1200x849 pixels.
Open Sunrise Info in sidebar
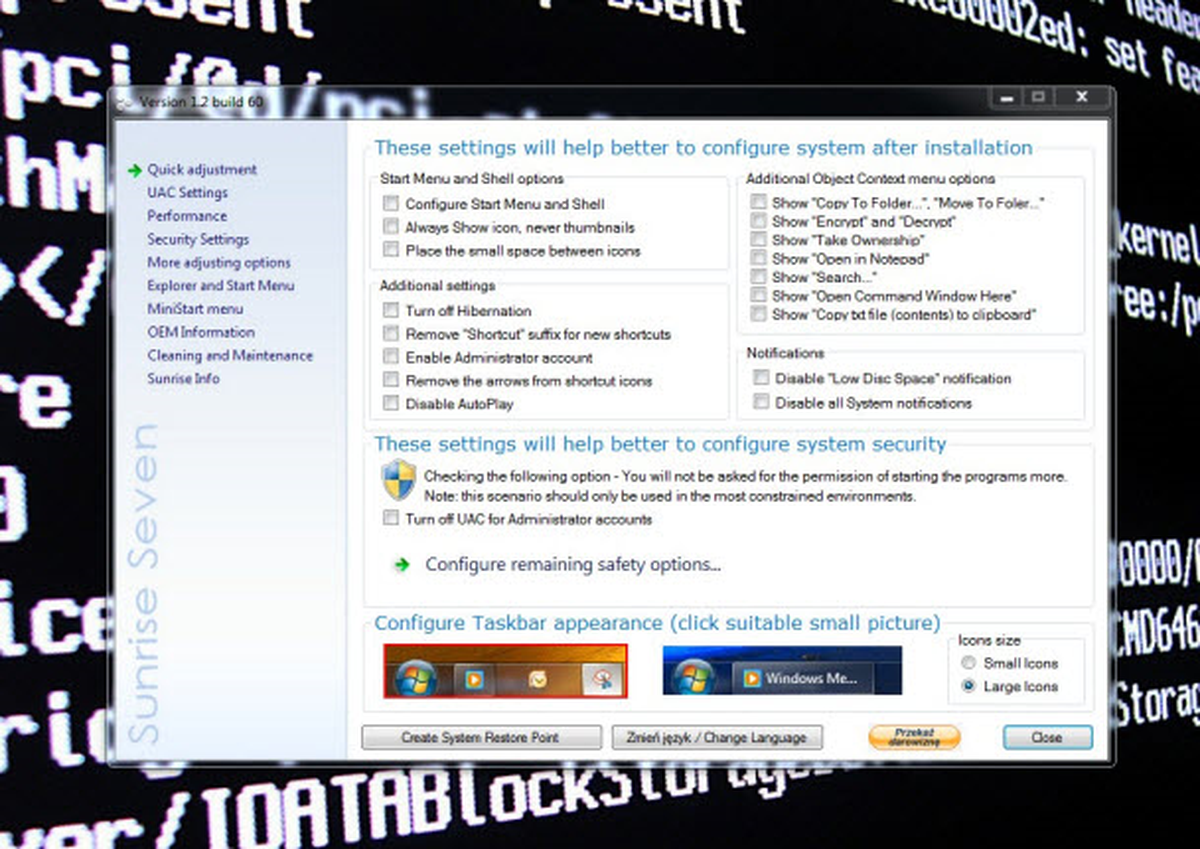[183, 379]
